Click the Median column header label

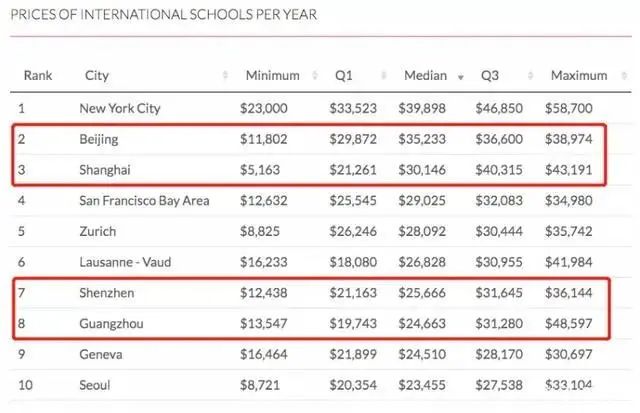coord(425,75)
